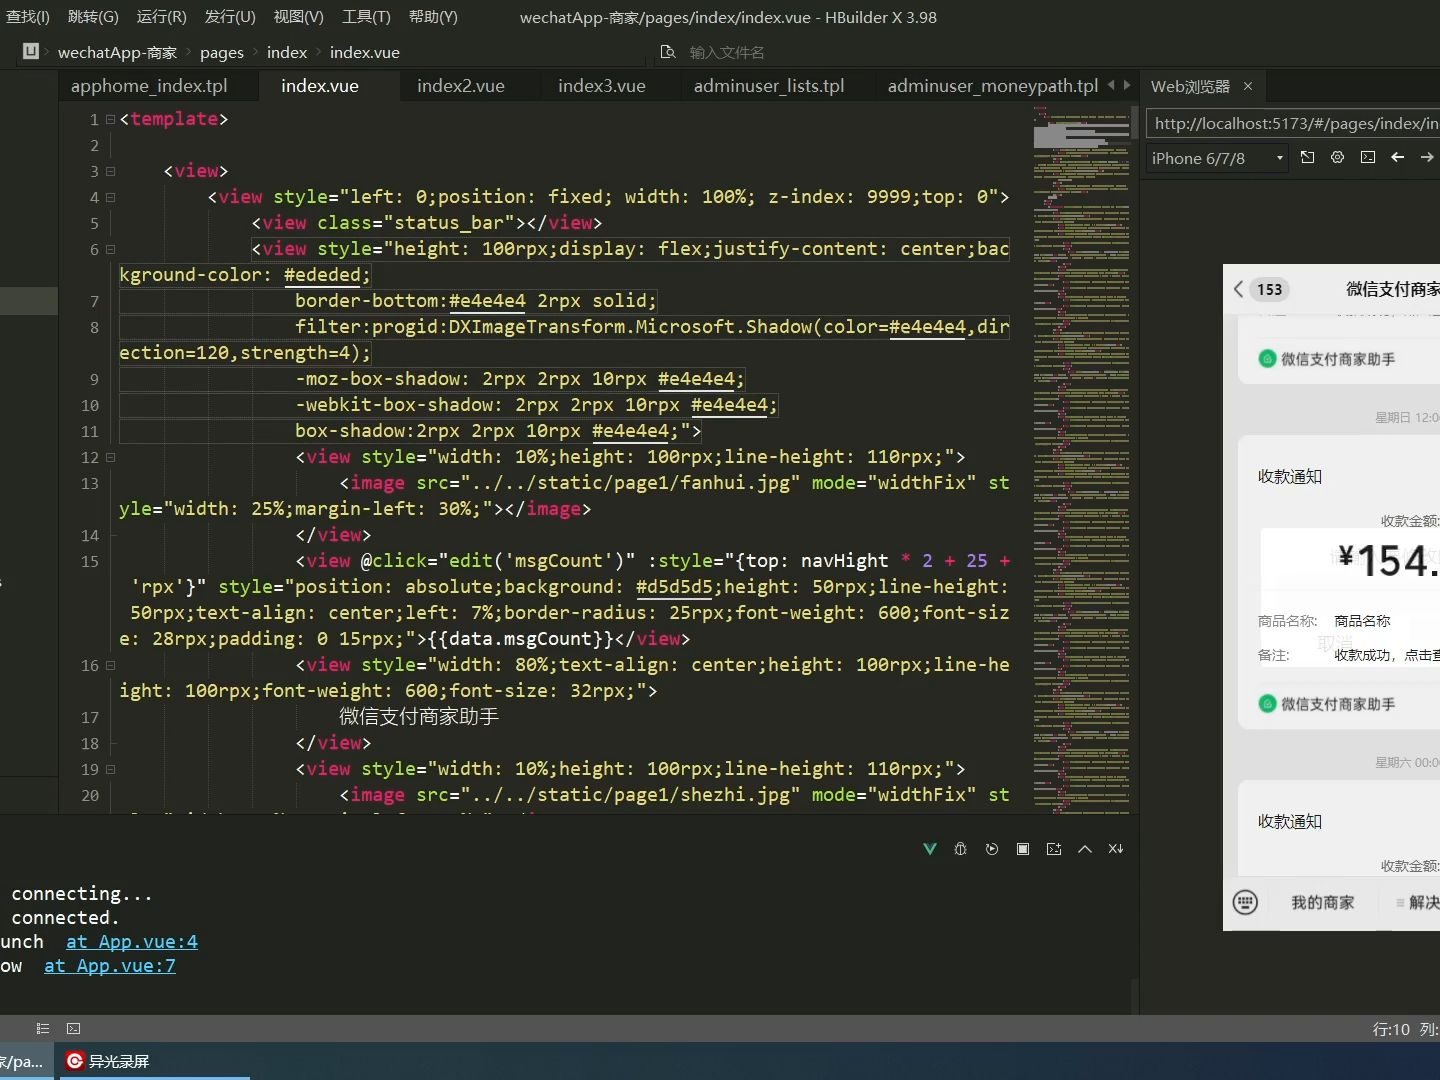Open the App.vue:7 console link
This screenshot has height=1080, width=1440.
110,965
